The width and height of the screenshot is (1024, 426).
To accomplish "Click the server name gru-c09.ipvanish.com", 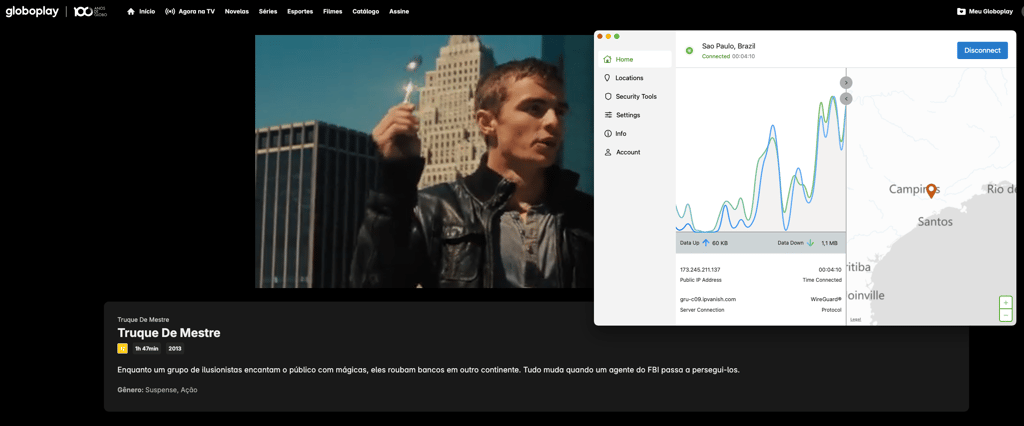I will [708, 299].
